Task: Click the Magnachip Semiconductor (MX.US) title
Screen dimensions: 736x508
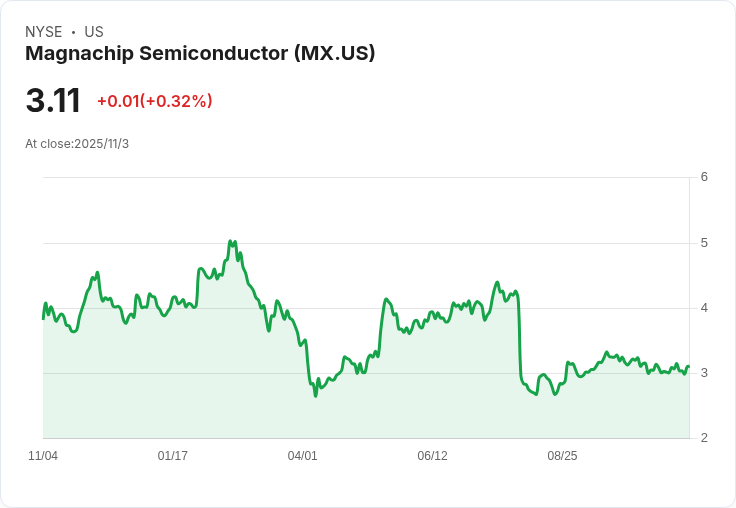Action: pos(200,53)
